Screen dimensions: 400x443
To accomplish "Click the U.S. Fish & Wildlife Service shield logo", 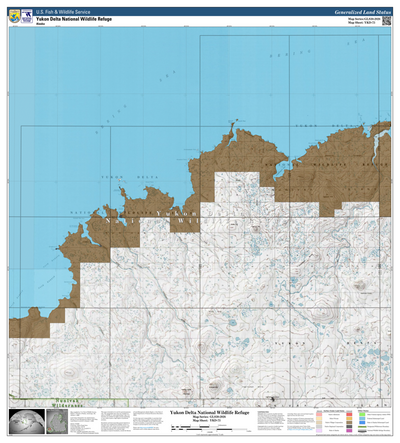I will (14, 16).
